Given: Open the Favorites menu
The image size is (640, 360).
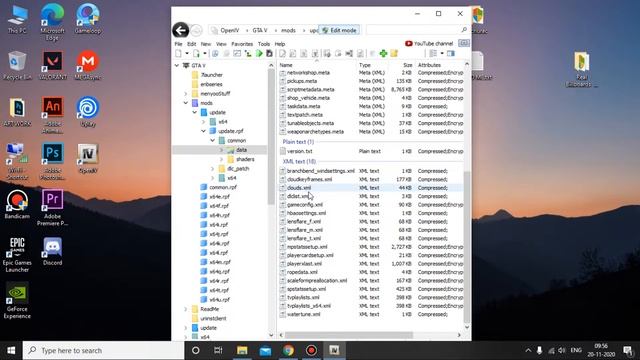Looking at the screenshot, I should point(242,44).
